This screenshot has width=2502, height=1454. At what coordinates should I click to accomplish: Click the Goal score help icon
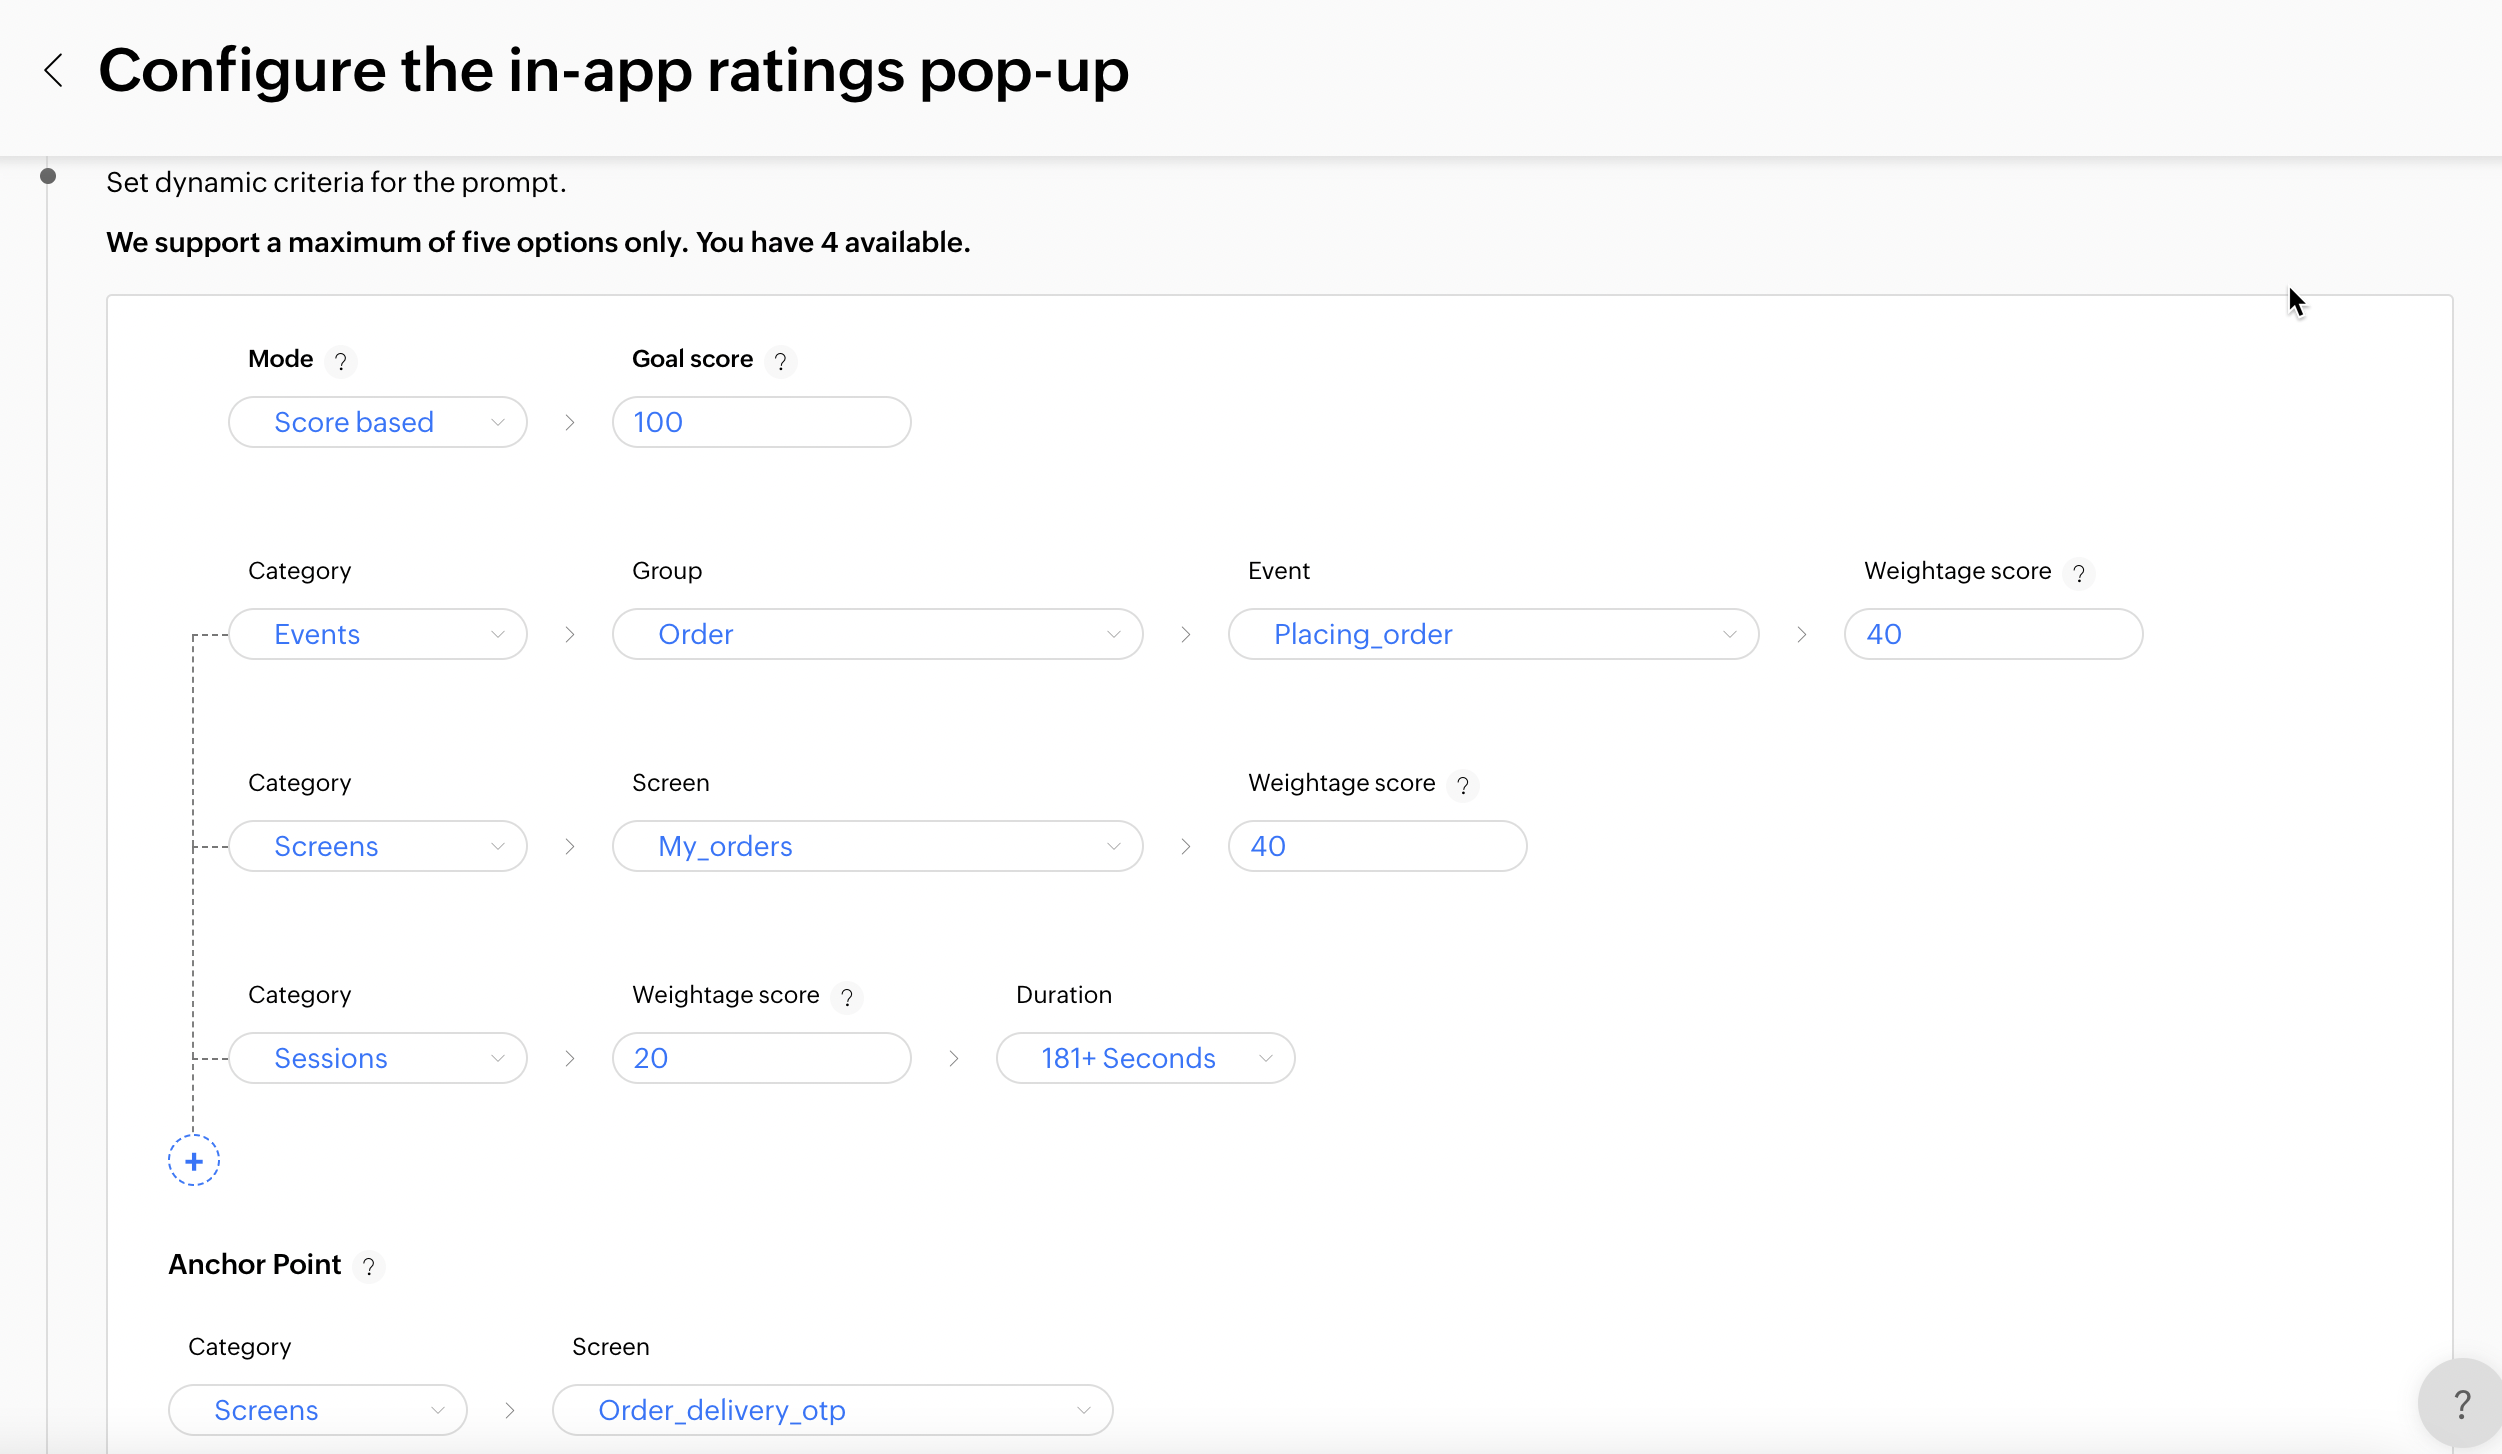(x=780, y=361)
